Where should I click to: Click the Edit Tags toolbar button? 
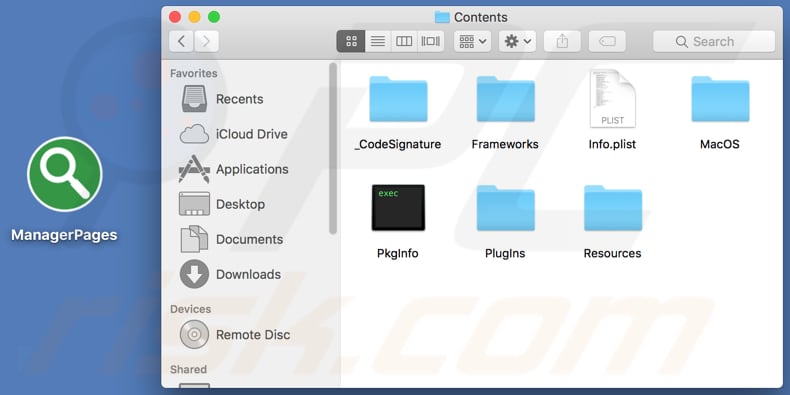[607, 41]
